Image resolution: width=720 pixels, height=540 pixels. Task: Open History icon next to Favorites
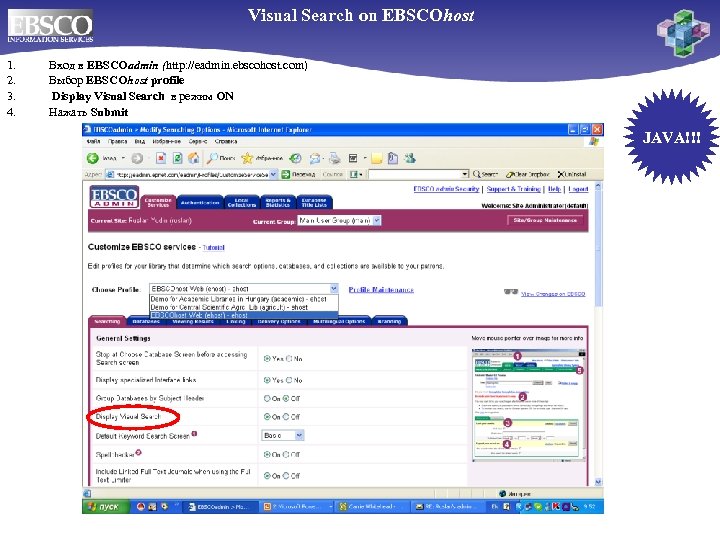click(x=295, y=158)
